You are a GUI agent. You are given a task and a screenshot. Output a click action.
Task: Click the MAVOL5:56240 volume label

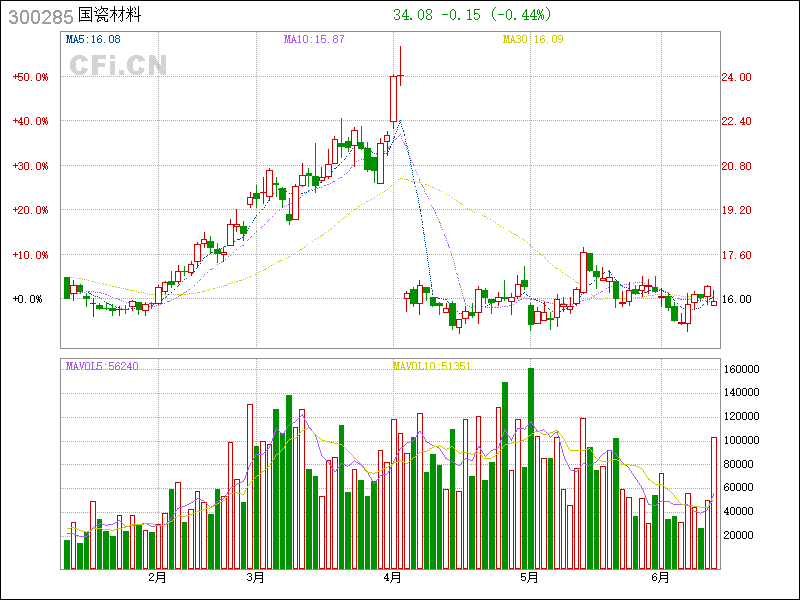[x=101, y=367]
